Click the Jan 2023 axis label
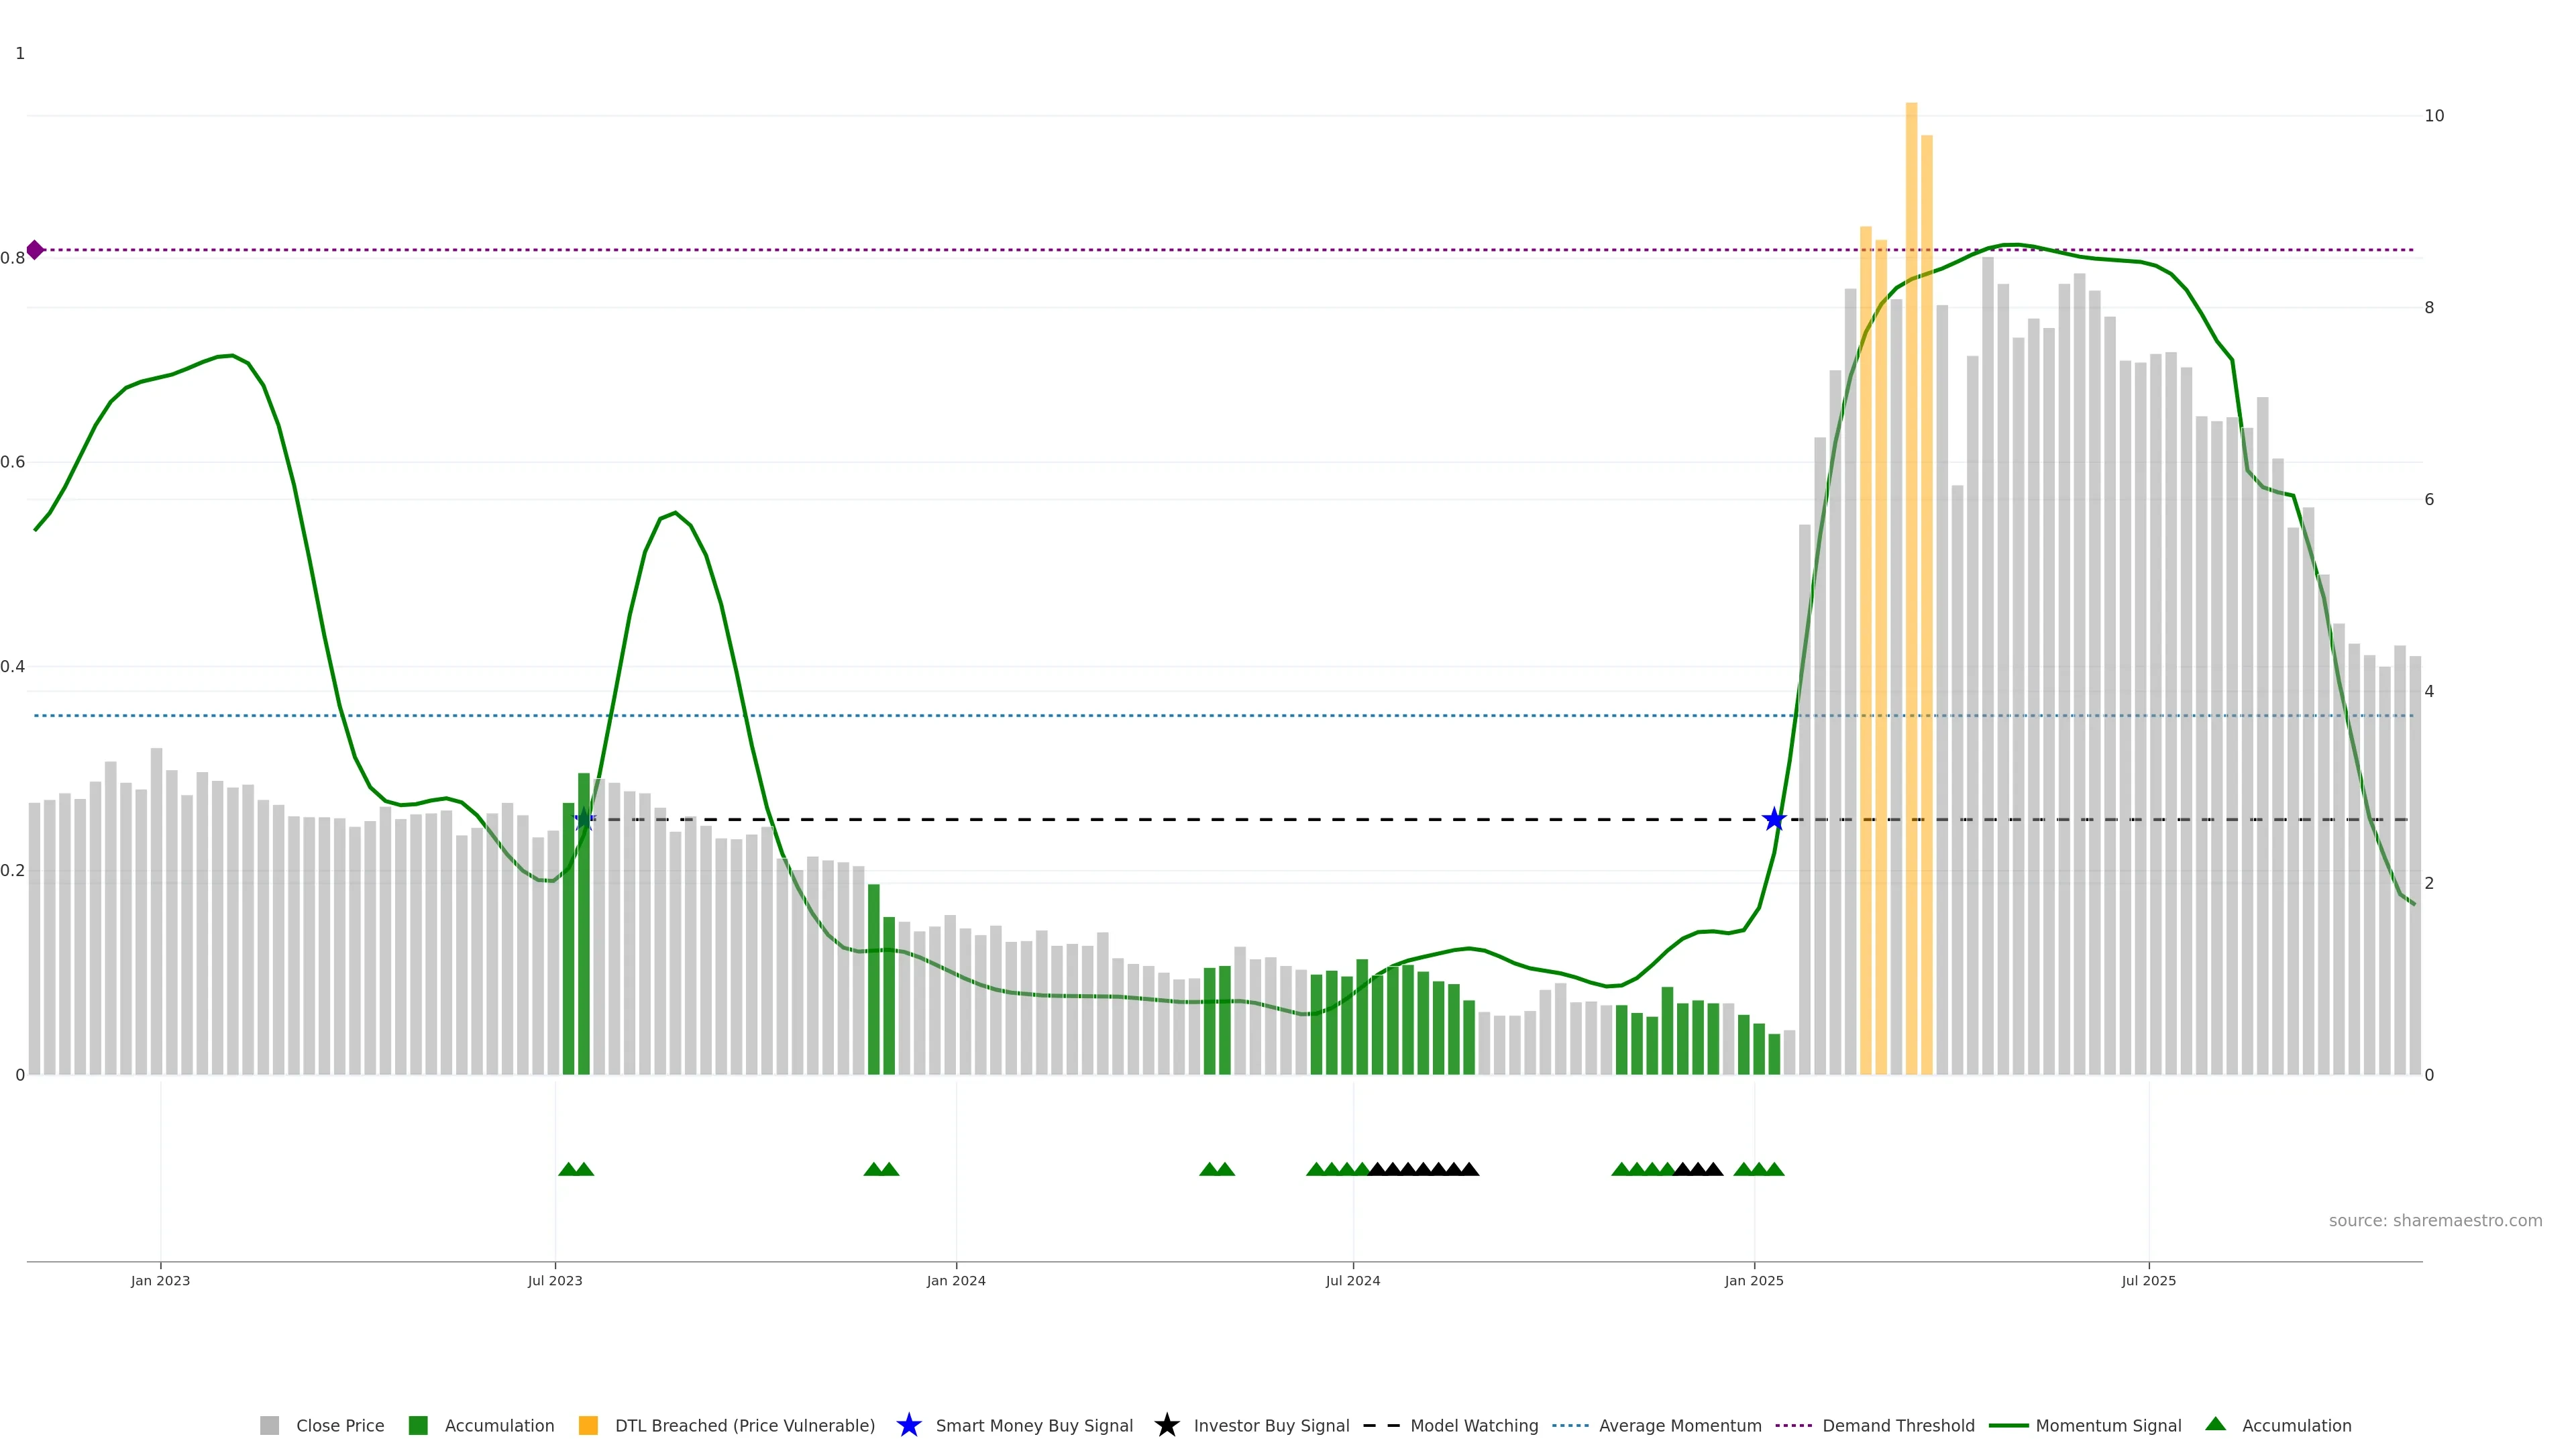The width and height of the screenshot is (2576, 1449). pyautogui.click(x=160, y=1280)
